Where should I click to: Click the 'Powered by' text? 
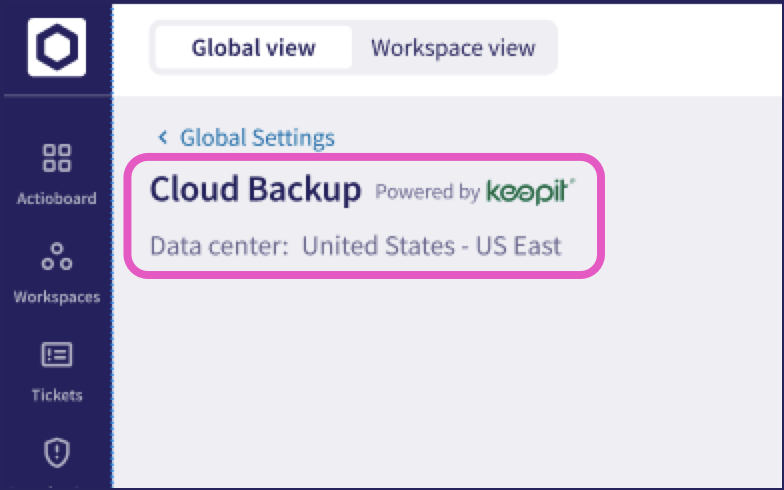pyautogui.click(x=428, y=192)
